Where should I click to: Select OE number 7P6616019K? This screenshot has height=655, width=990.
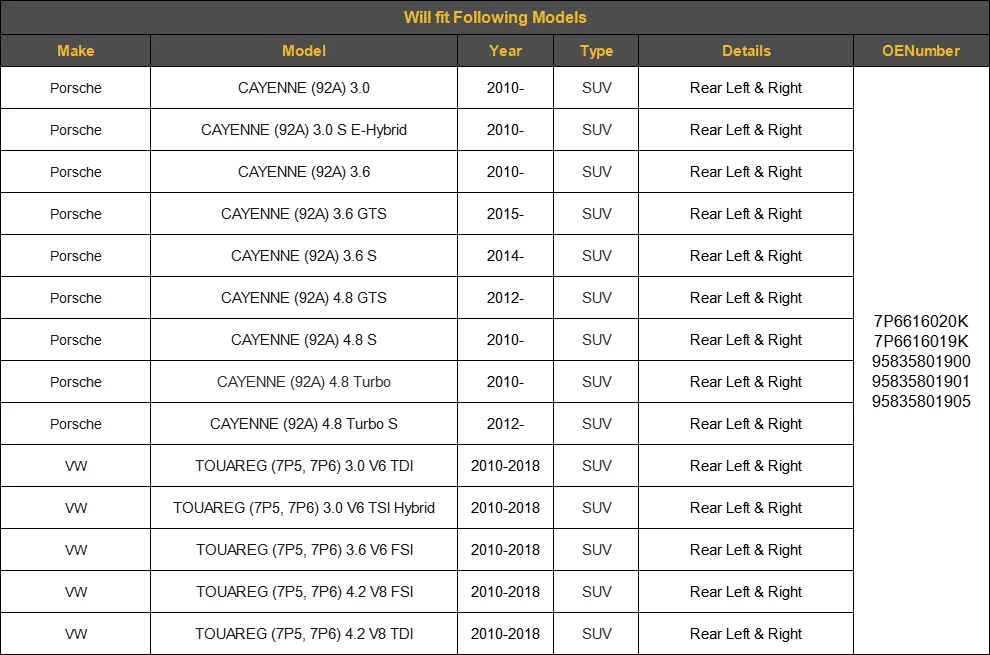tap(921, 341)
